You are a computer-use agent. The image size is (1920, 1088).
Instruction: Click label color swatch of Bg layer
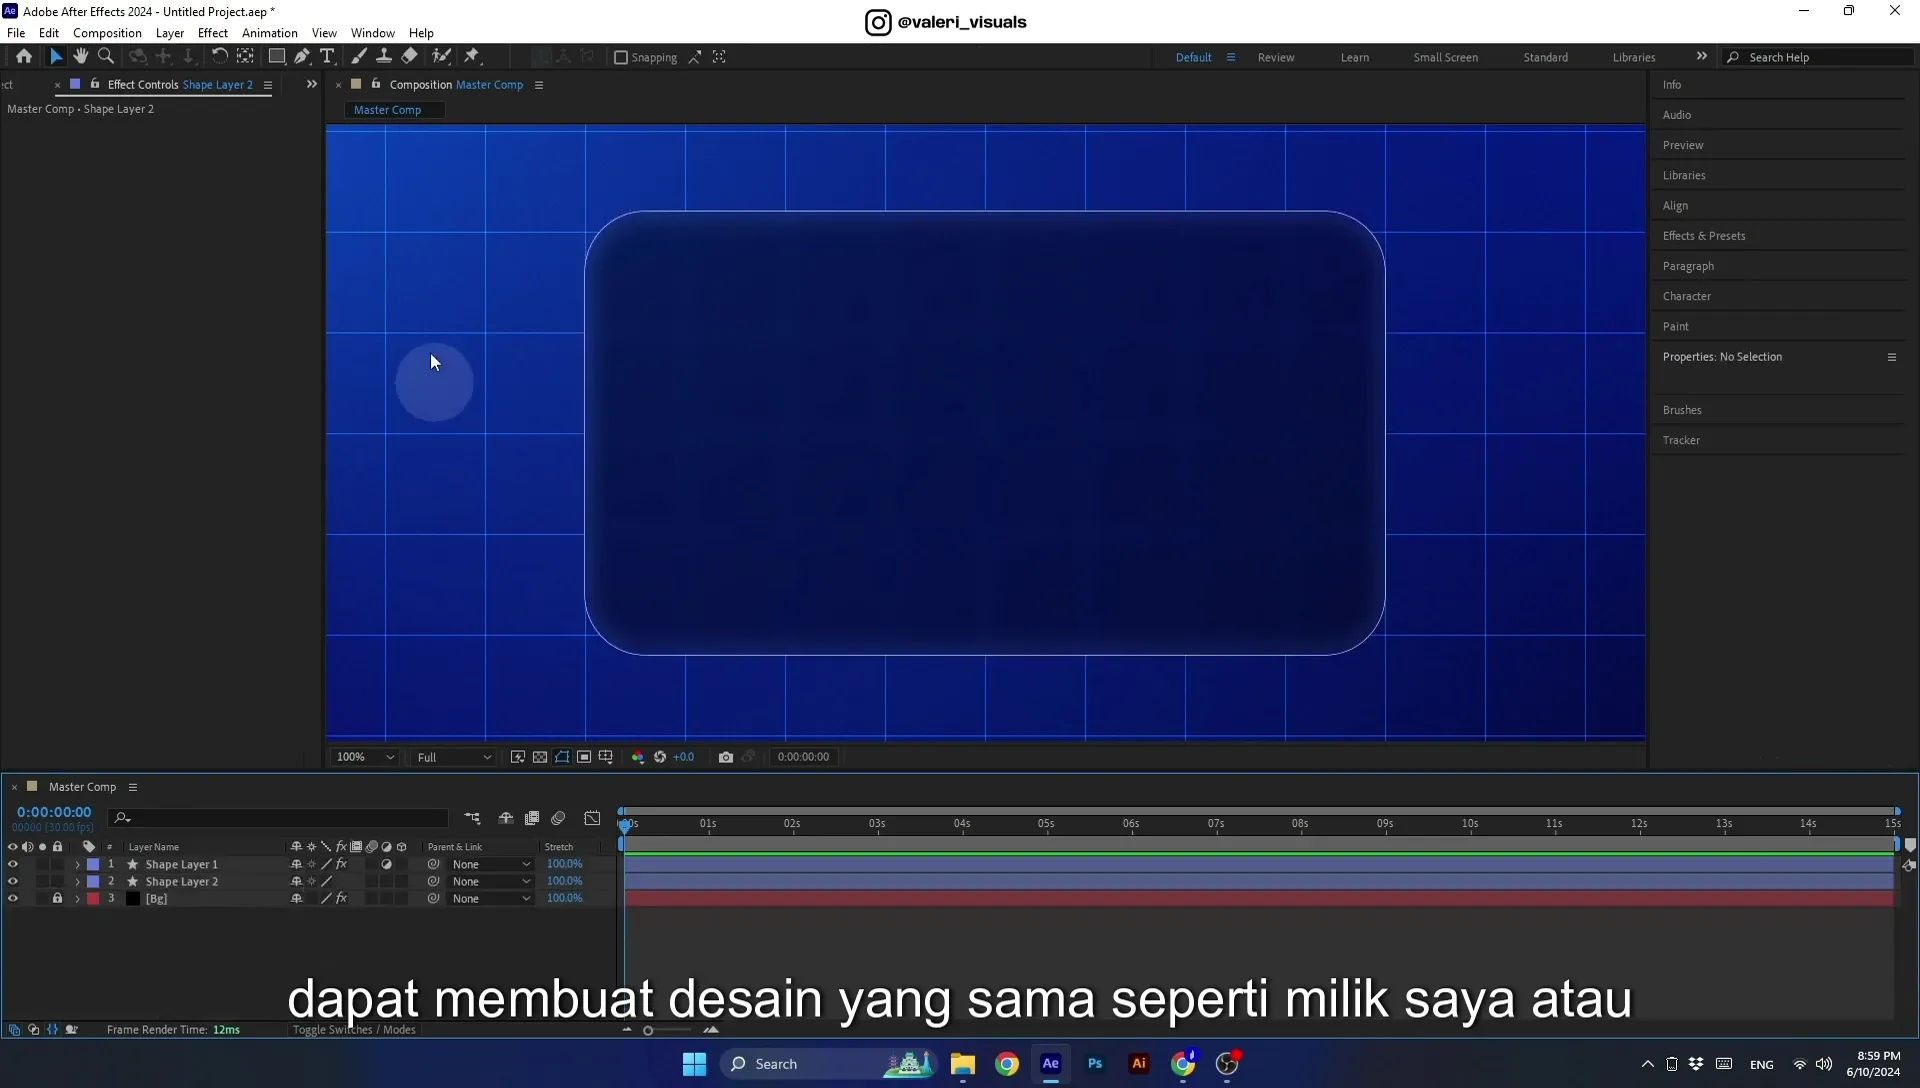93,899
